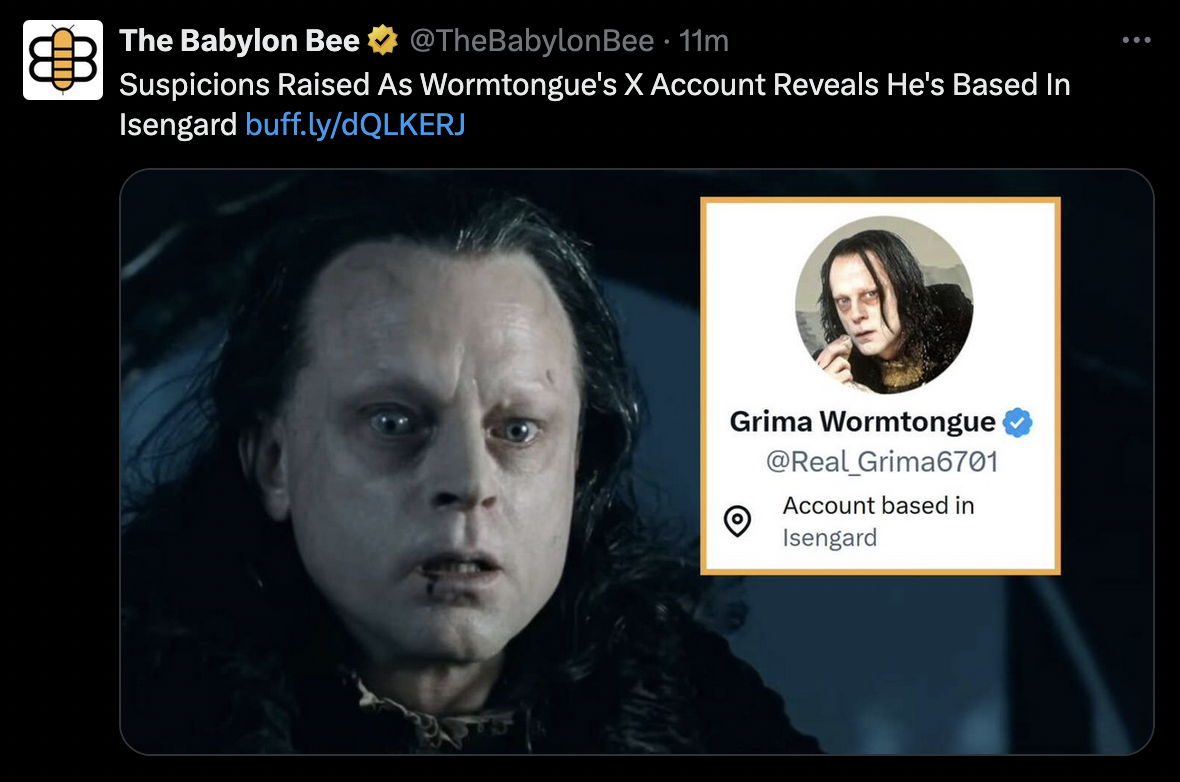Select the @Real_Grima6701 handle text

click(882, 461)
